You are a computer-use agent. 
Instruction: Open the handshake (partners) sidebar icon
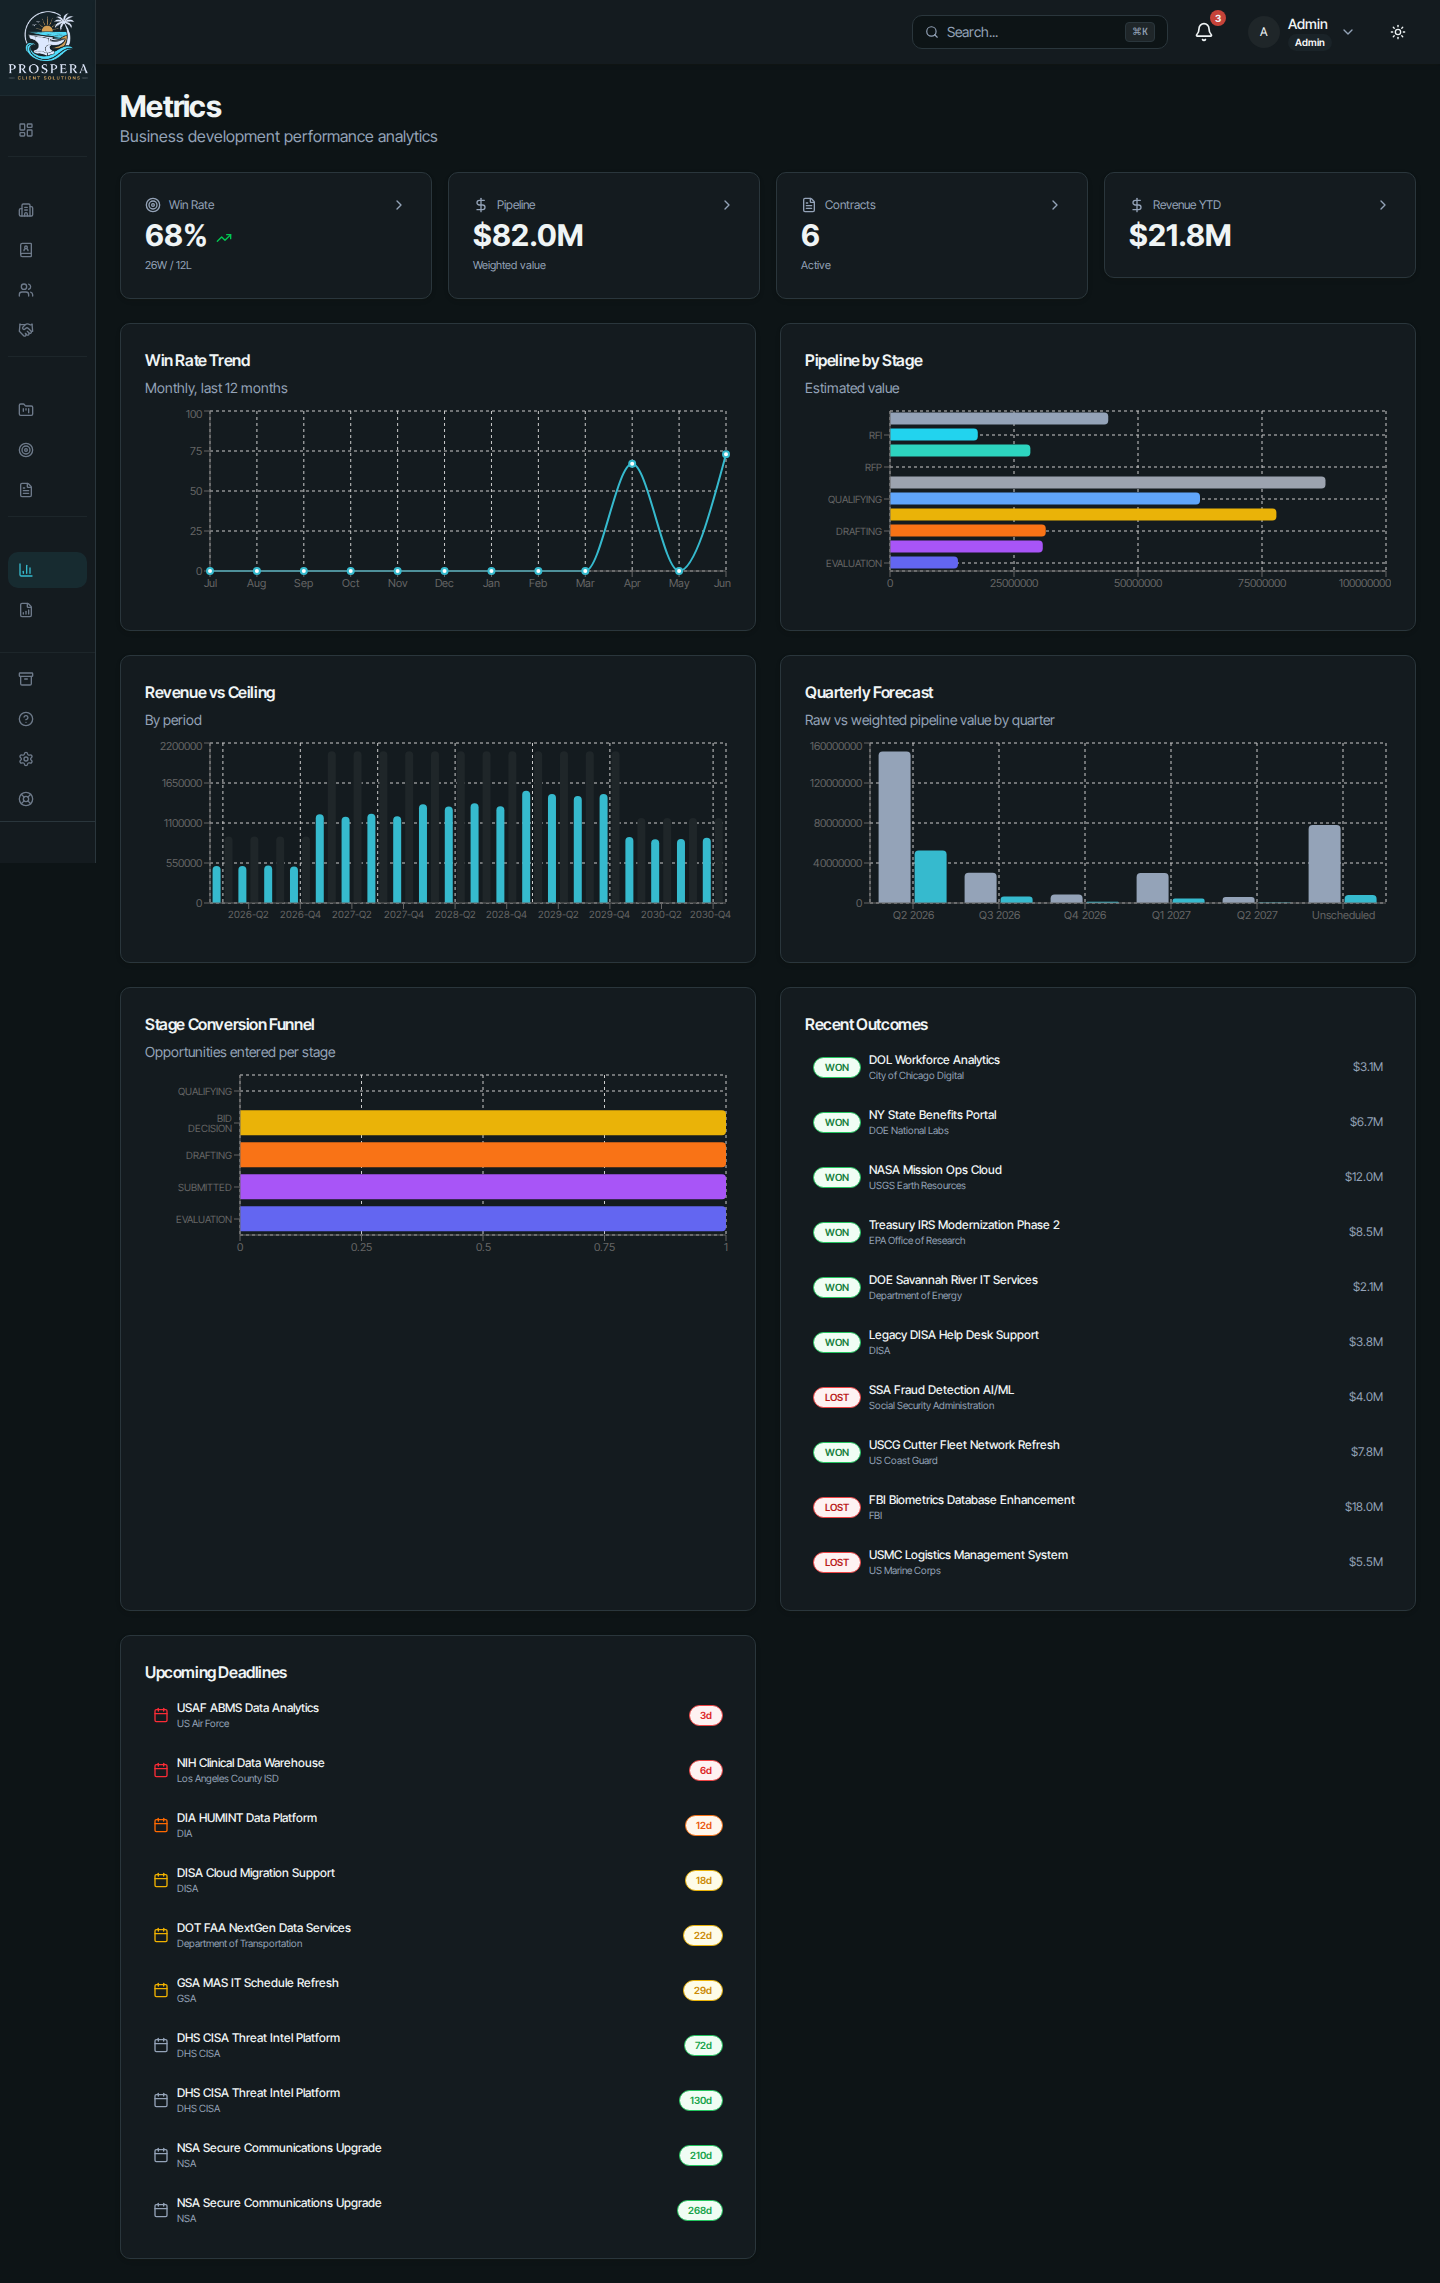coord(26,330)
